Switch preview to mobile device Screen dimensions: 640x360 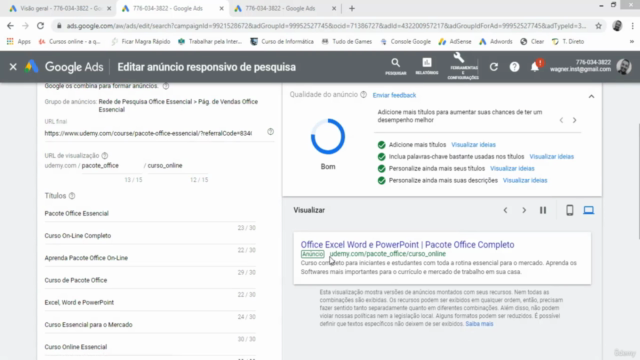[x=569, y=210]
